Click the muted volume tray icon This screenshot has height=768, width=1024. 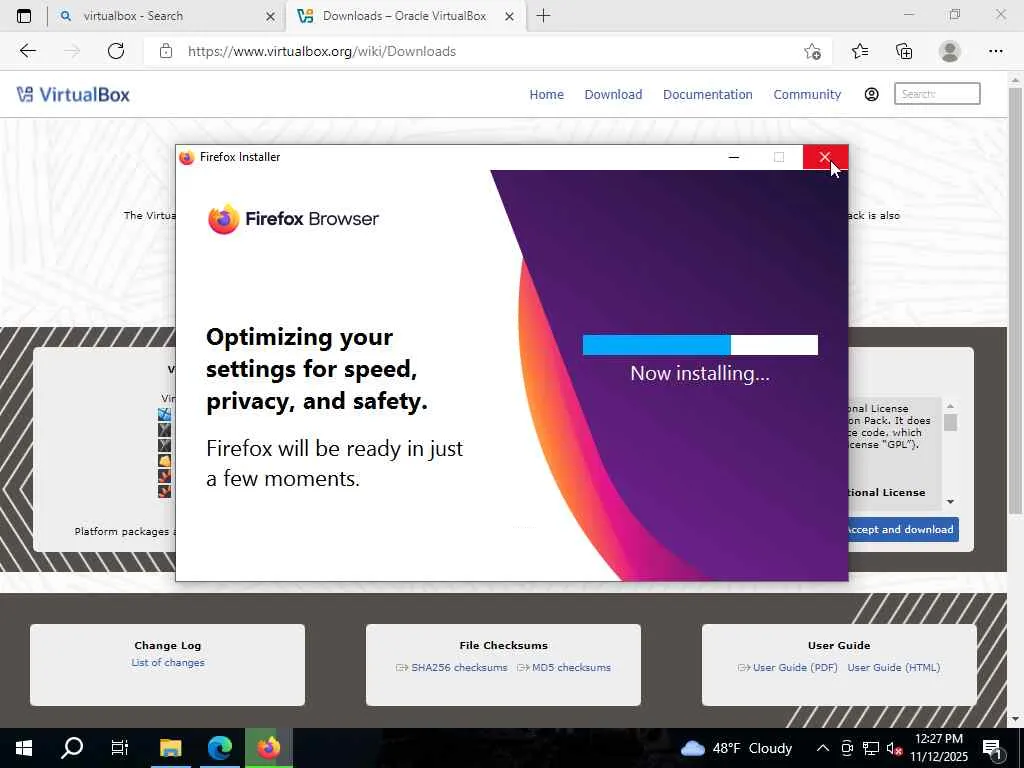pos(894,748)
